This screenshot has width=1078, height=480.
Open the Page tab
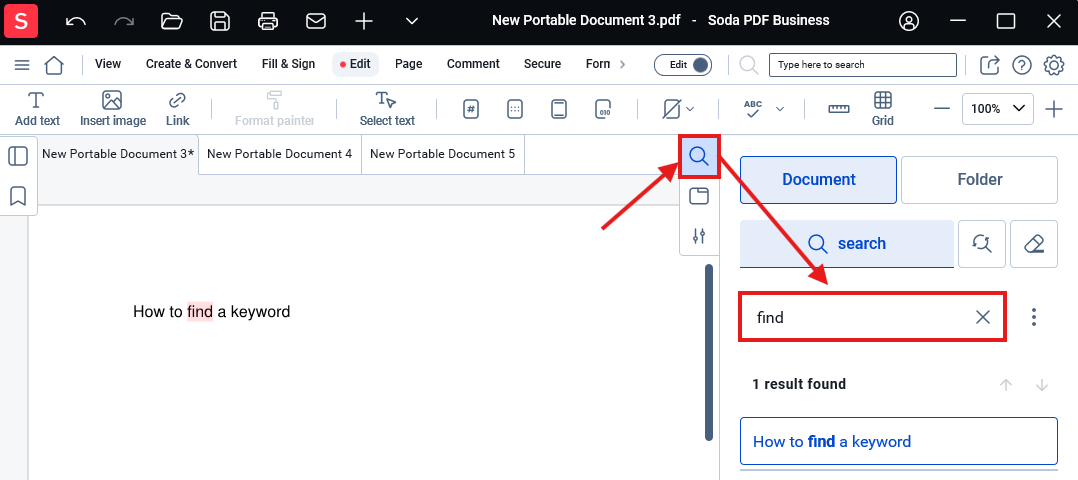[x=408, y=64]
